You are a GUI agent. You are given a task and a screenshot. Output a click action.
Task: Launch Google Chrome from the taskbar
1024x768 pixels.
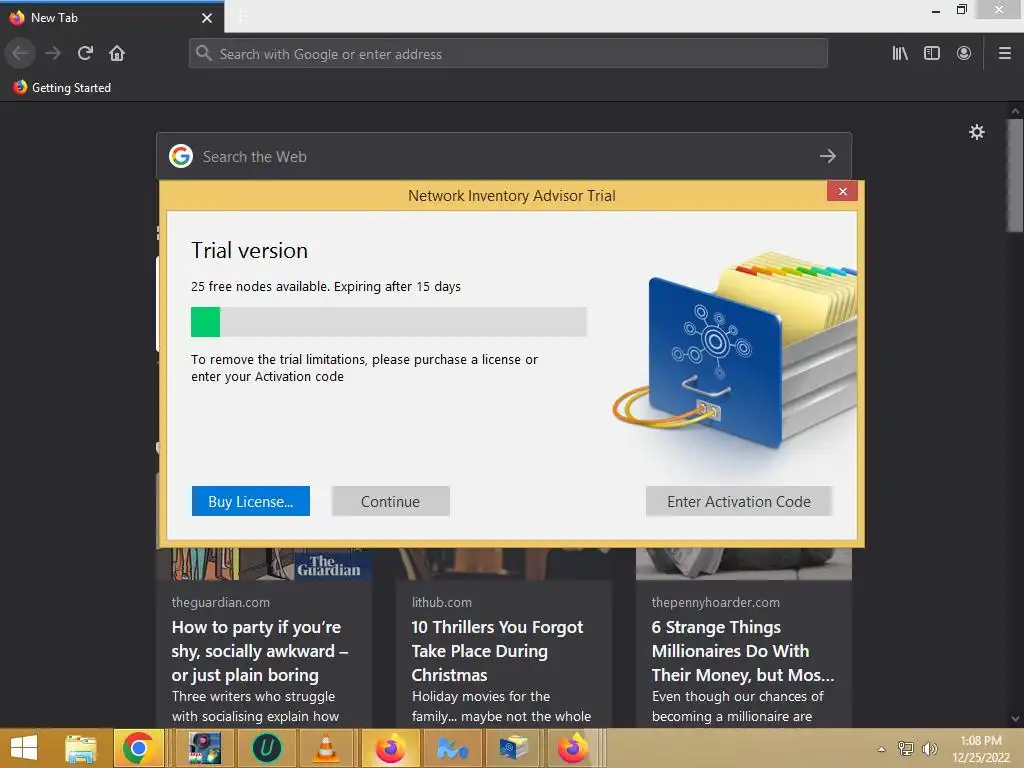(x=138, y=748)
